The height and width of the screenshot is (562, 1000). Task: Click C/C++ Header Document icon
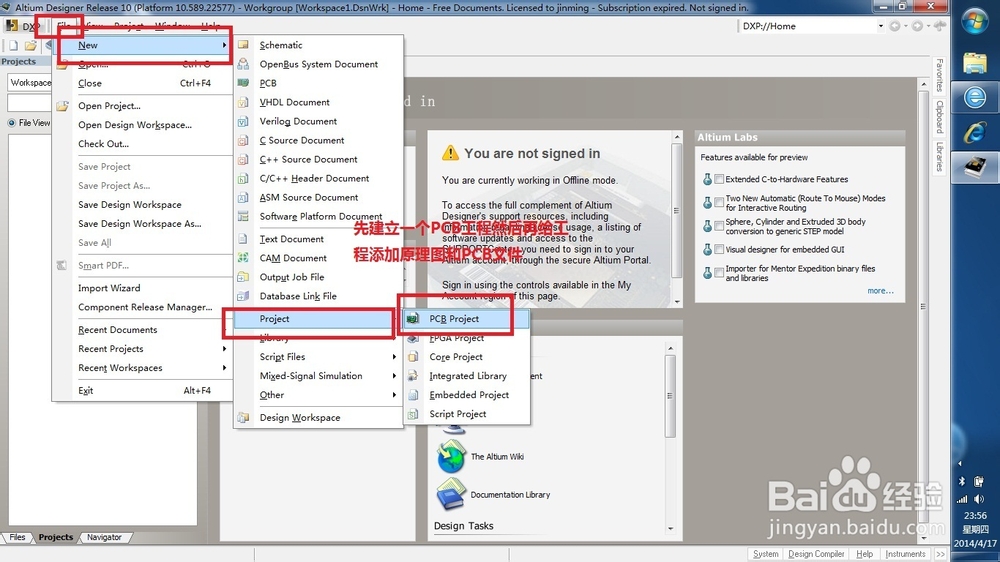click(x=243, y=179)
